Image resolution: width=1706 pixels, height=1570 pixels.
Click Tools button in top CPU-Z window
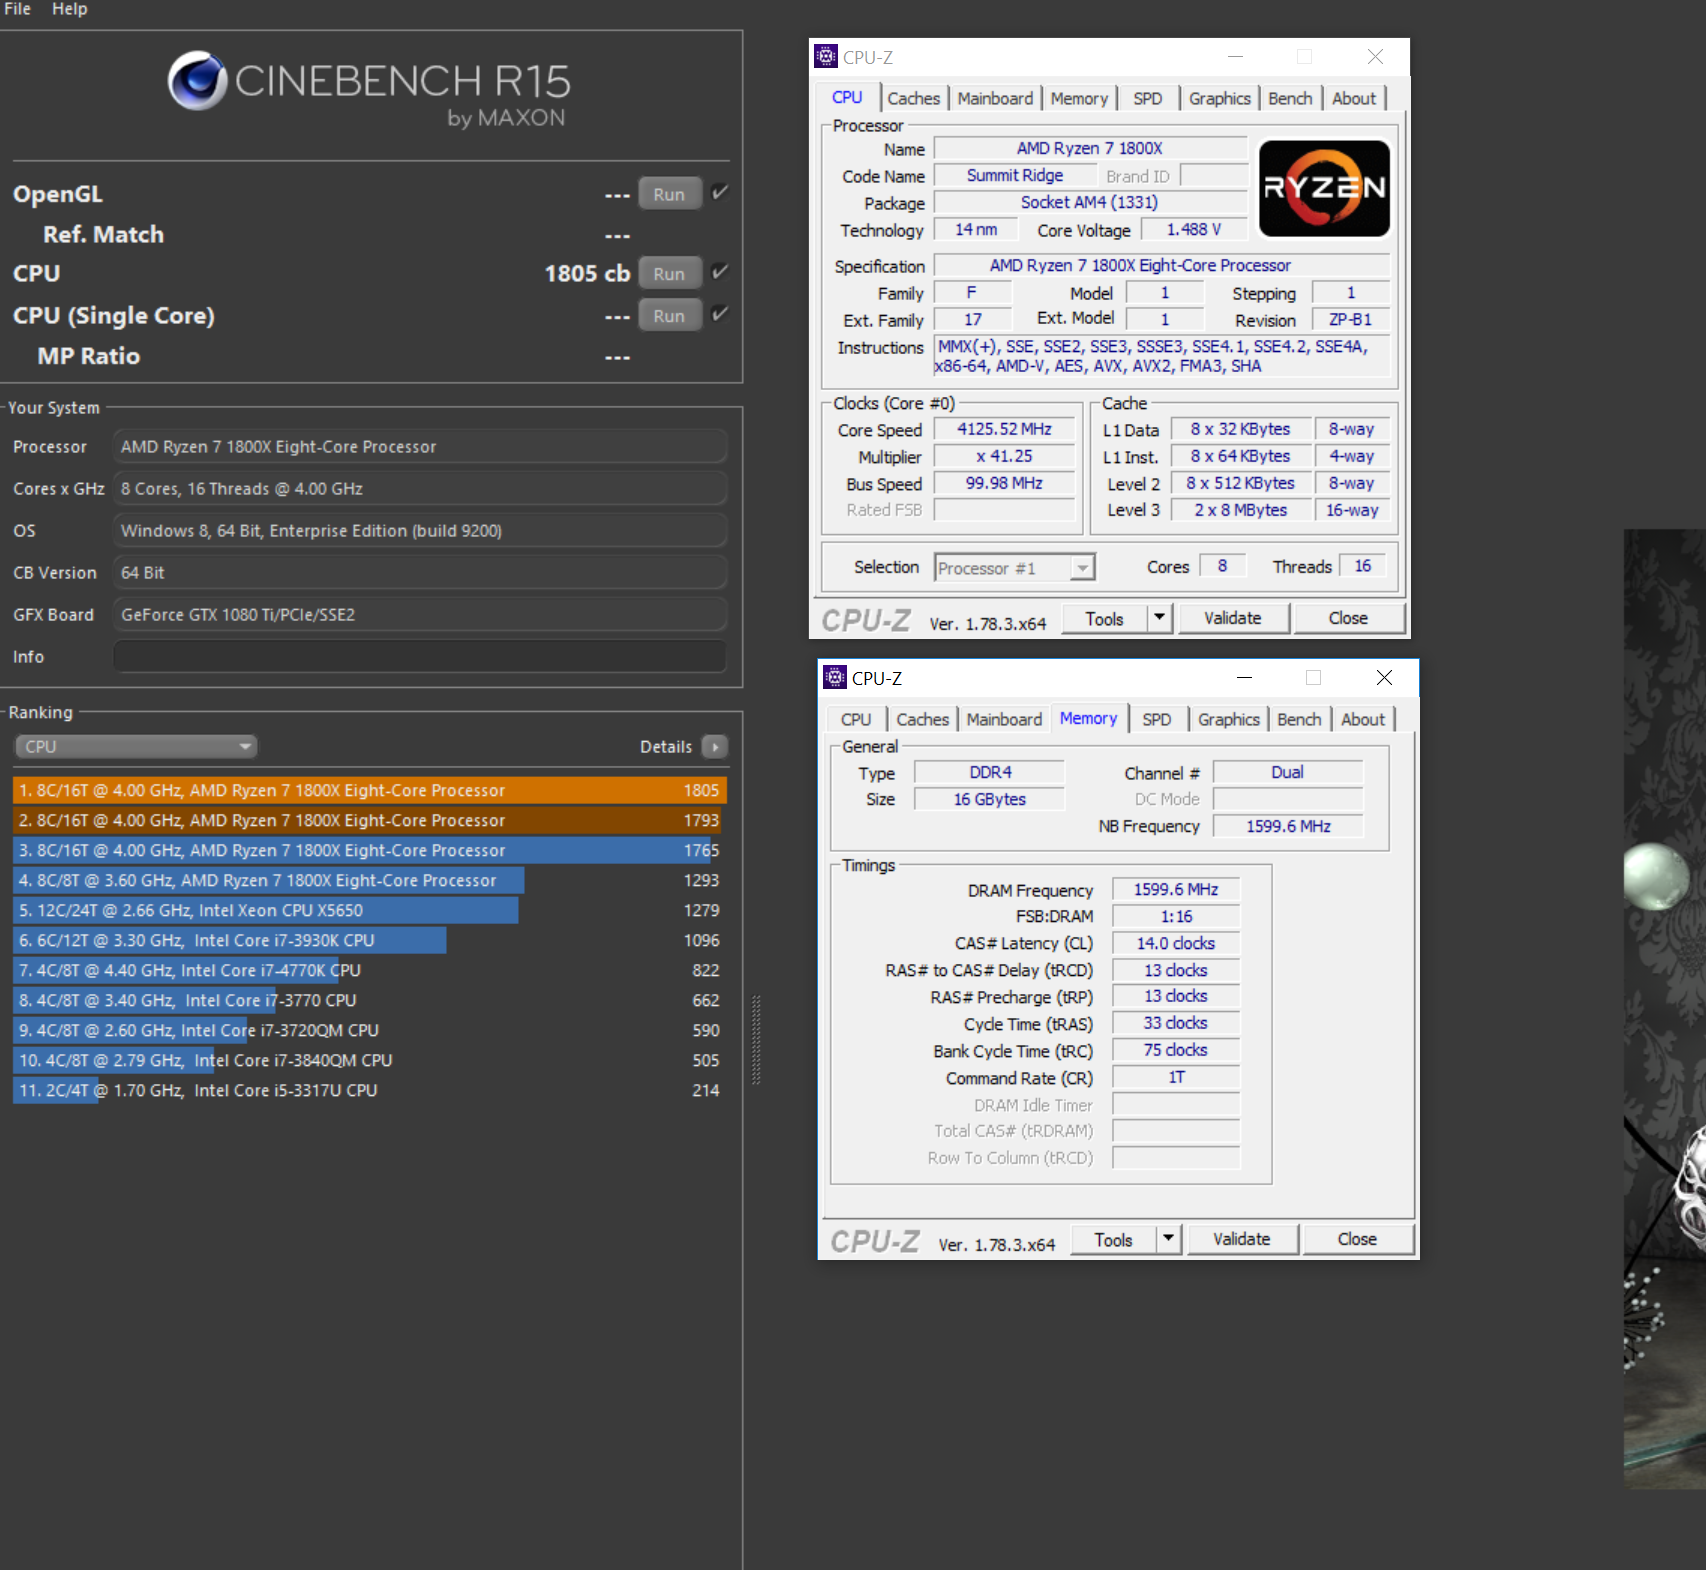pyautogui.click(x=1104, y=618)
